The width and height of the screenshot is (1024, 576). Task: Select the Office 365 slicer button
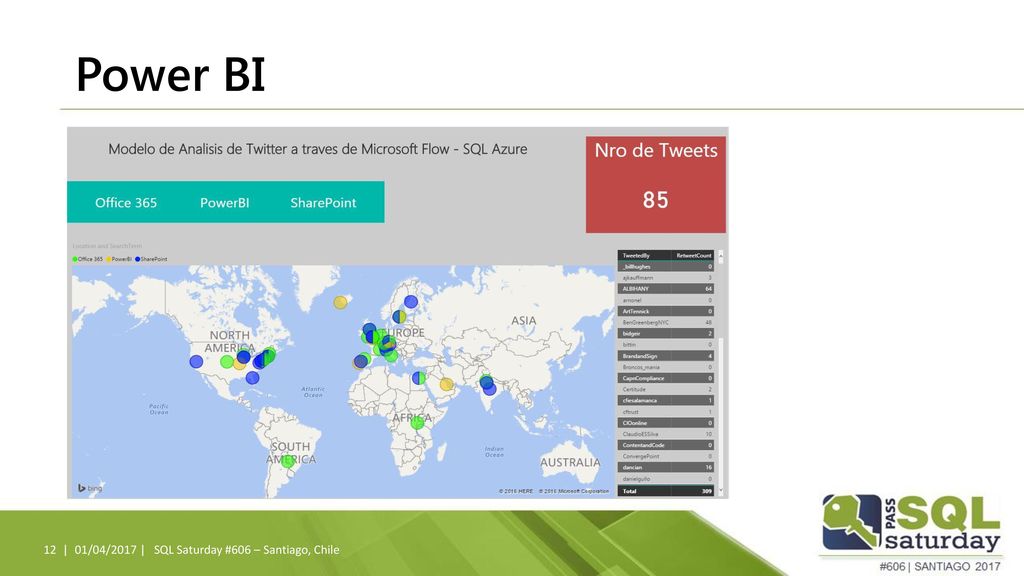[x=125, y=202]
